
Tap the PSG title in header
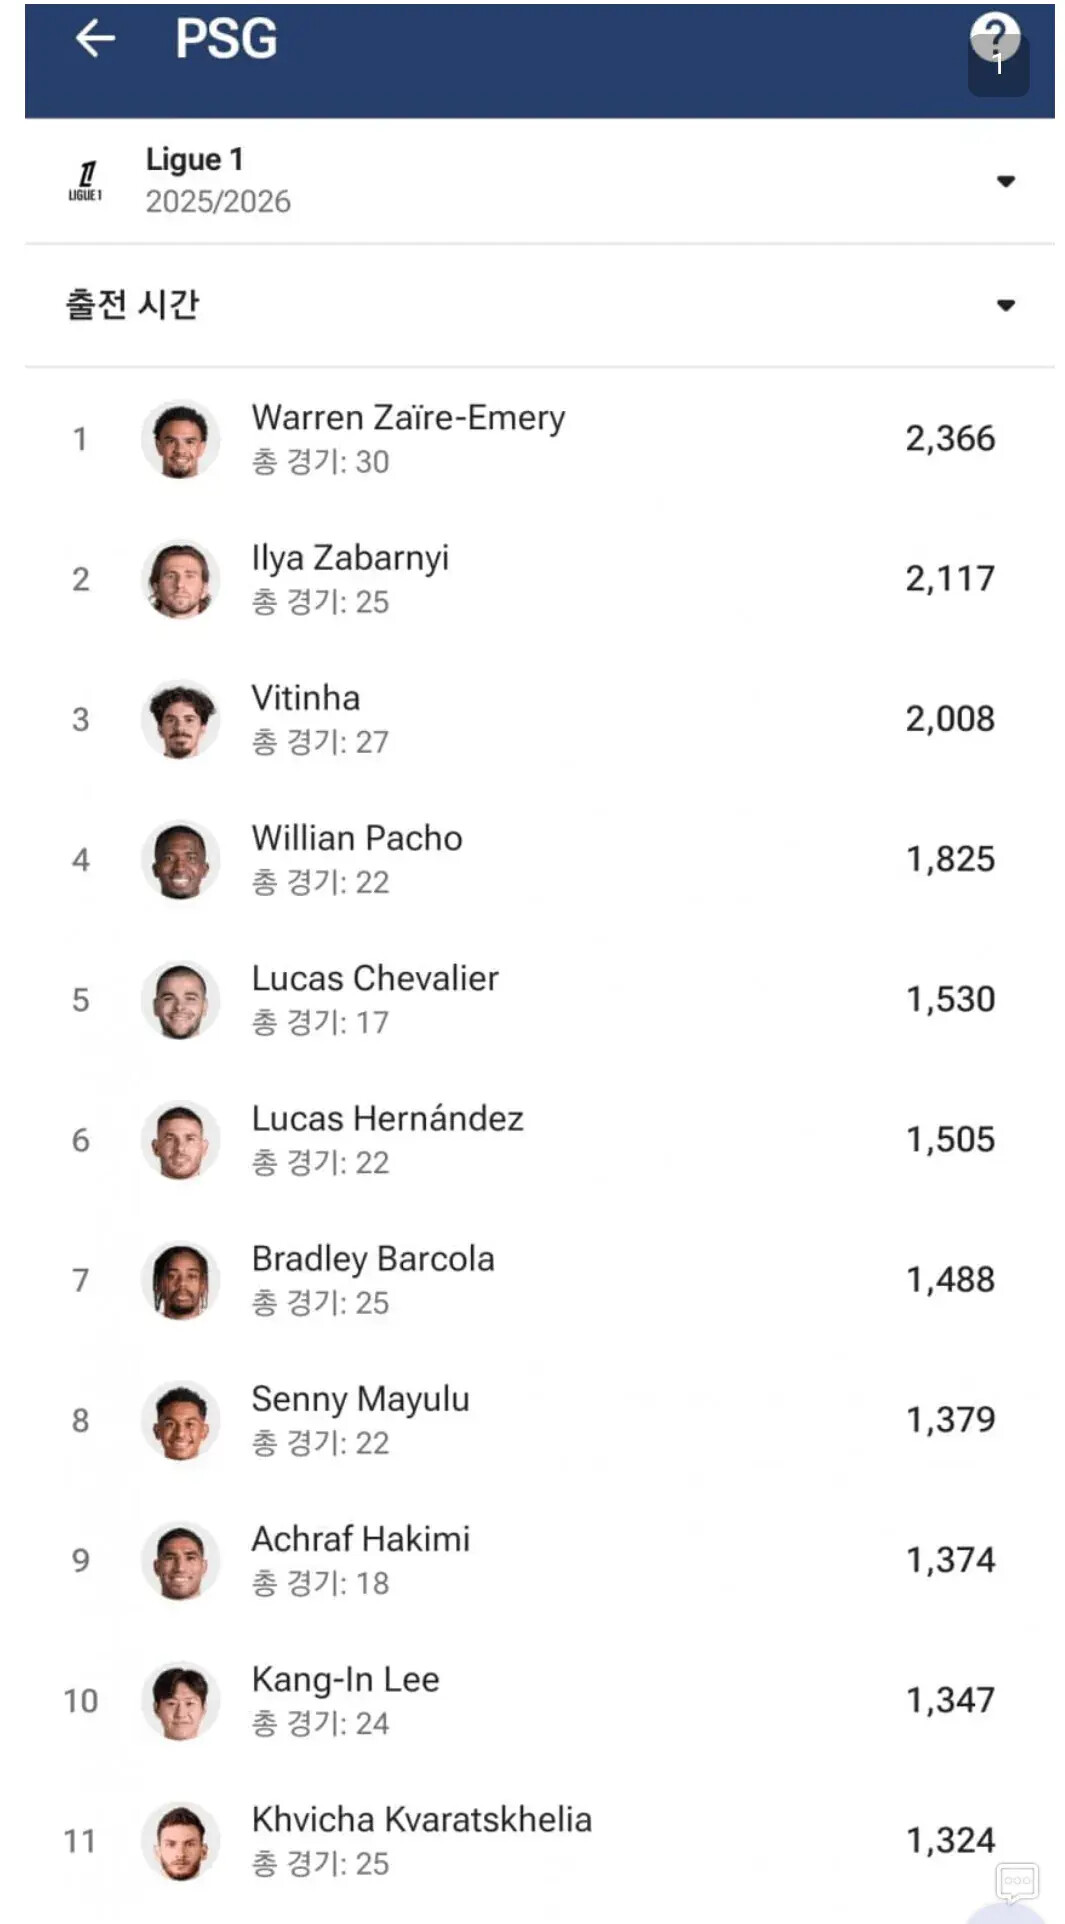tap(226, 39)
